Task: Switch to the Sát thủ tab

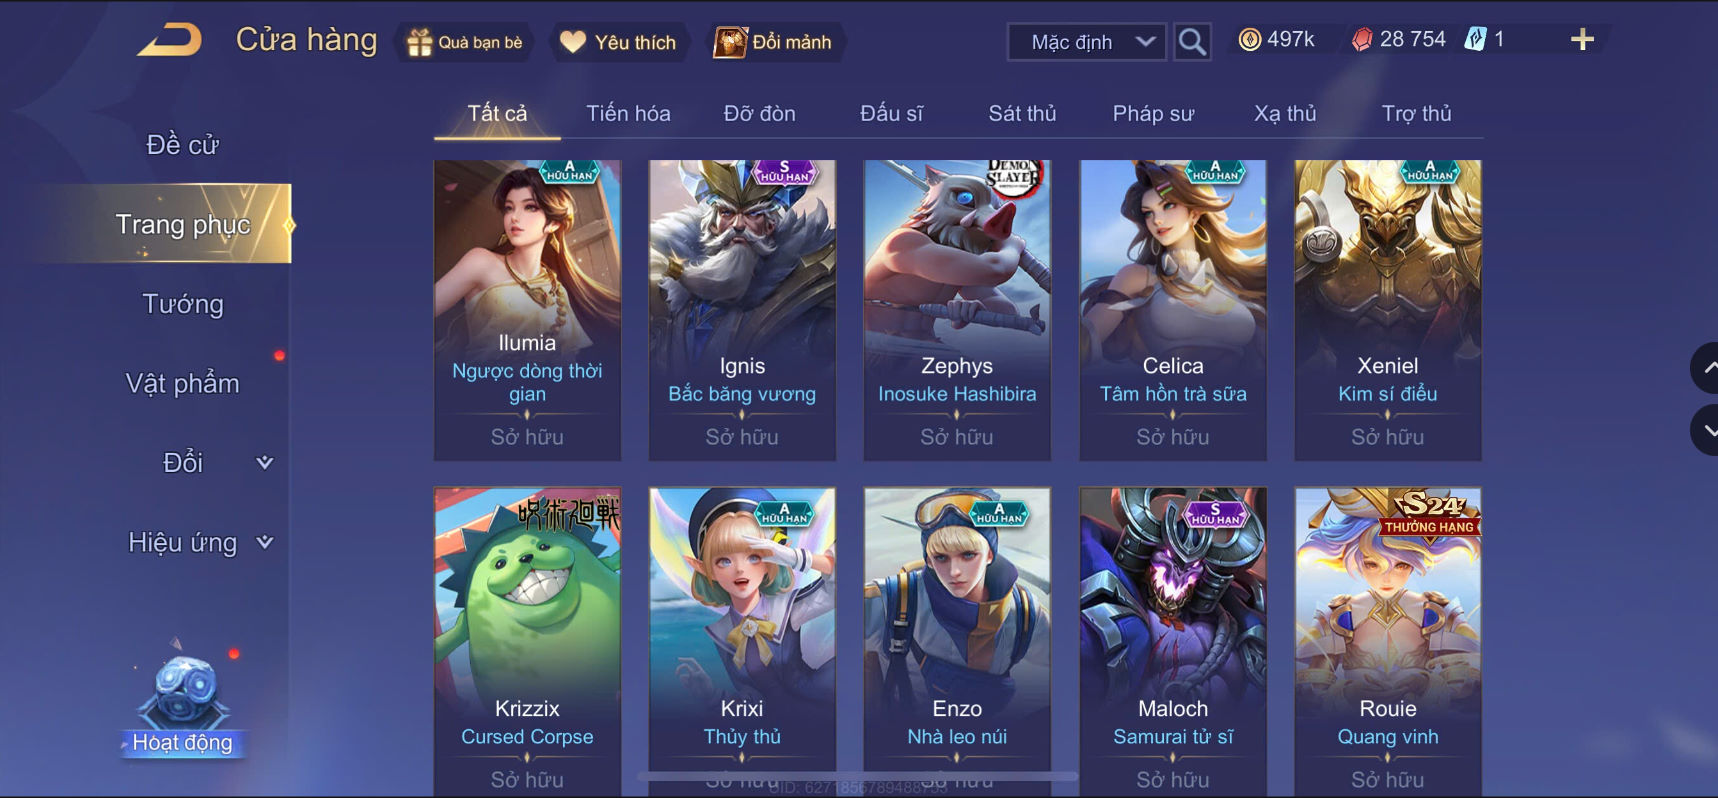Action: 1022,113
